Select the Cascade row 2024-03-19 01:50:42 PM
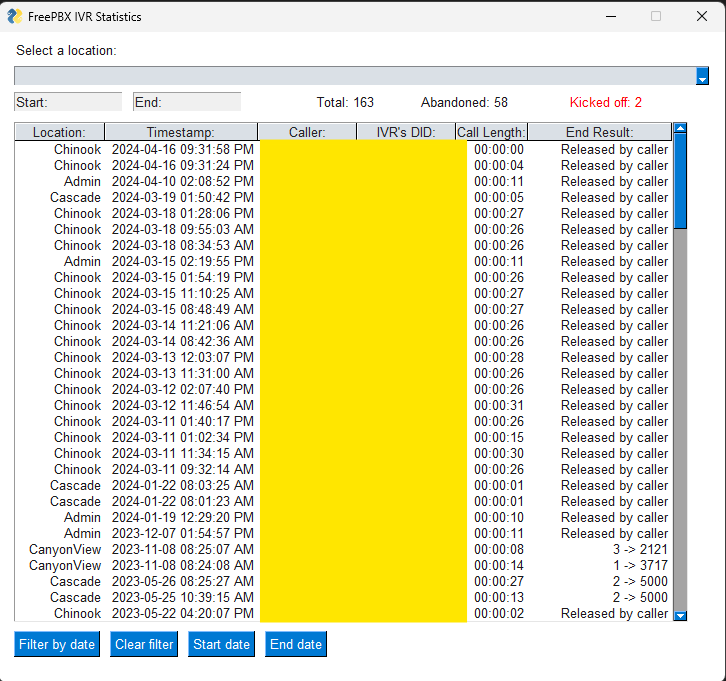The height and width of the screenshot is (681, 726). click(343, 197)
